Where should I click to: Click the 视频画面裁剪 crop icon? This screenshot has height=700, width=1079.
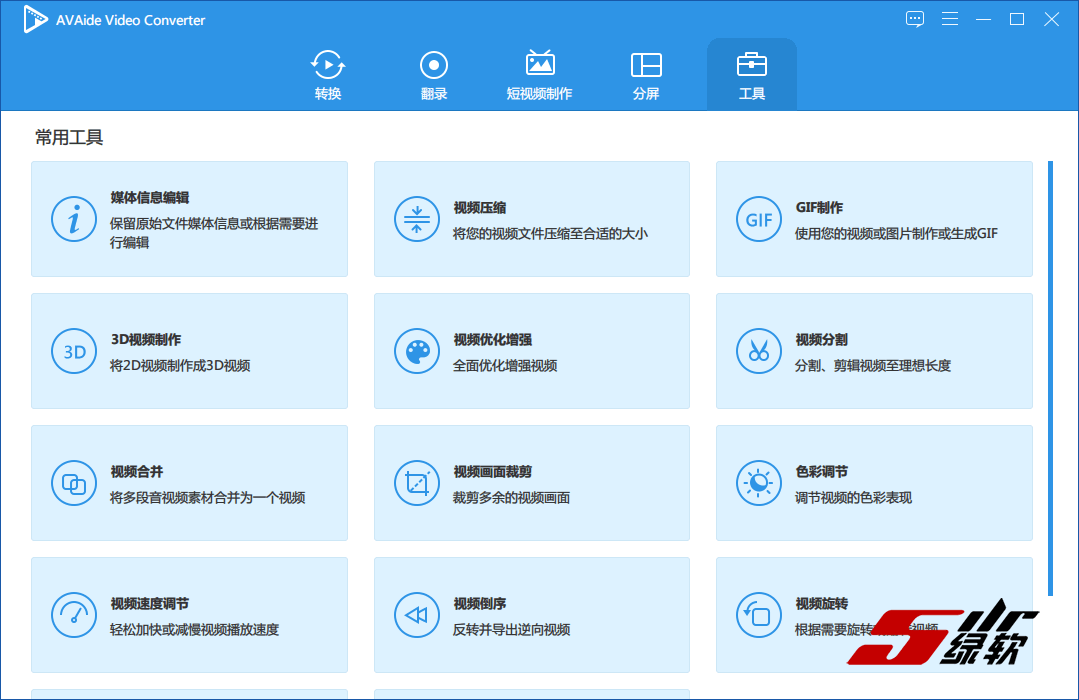417,483
